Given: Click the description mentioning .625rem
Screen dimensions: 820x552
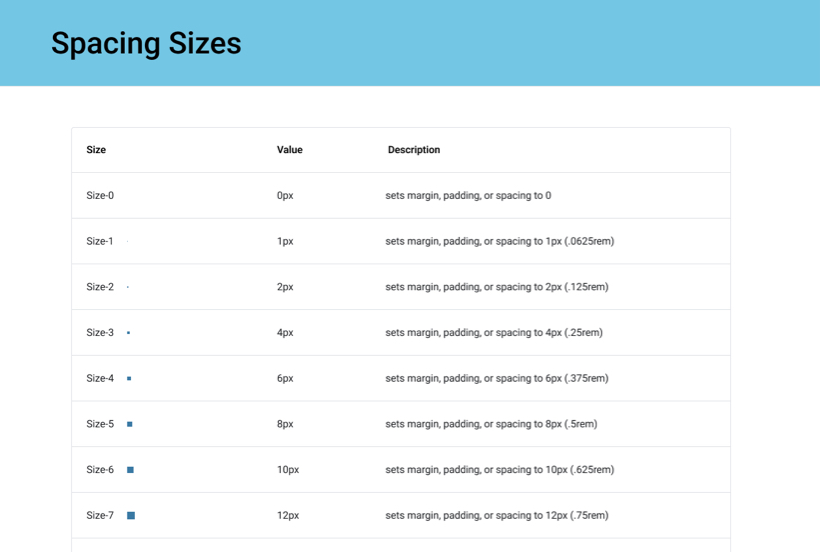Looking at the screenshot, I should point(500,470).
